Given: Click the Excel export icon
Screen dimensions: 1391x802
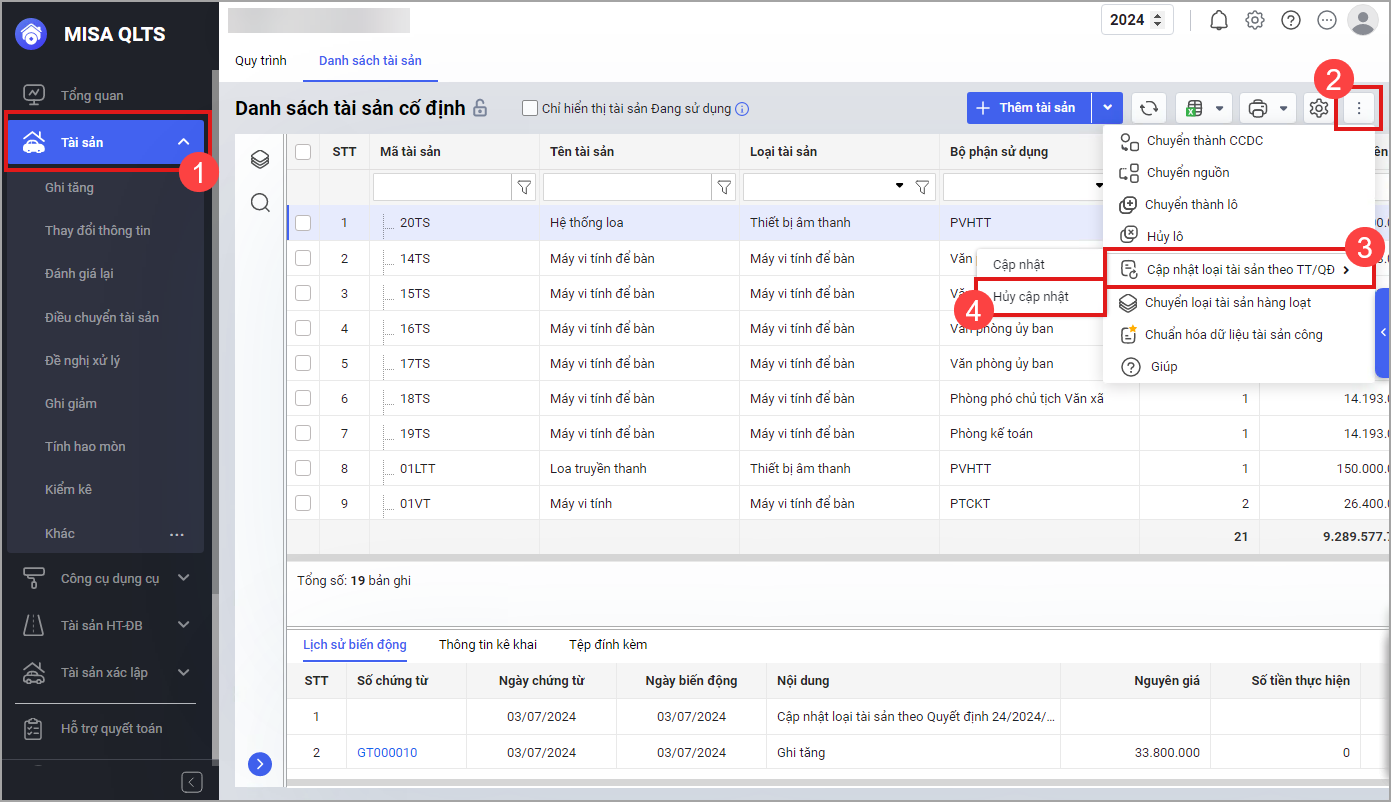Looking at the screenshot, I should tap(1192, 108).
